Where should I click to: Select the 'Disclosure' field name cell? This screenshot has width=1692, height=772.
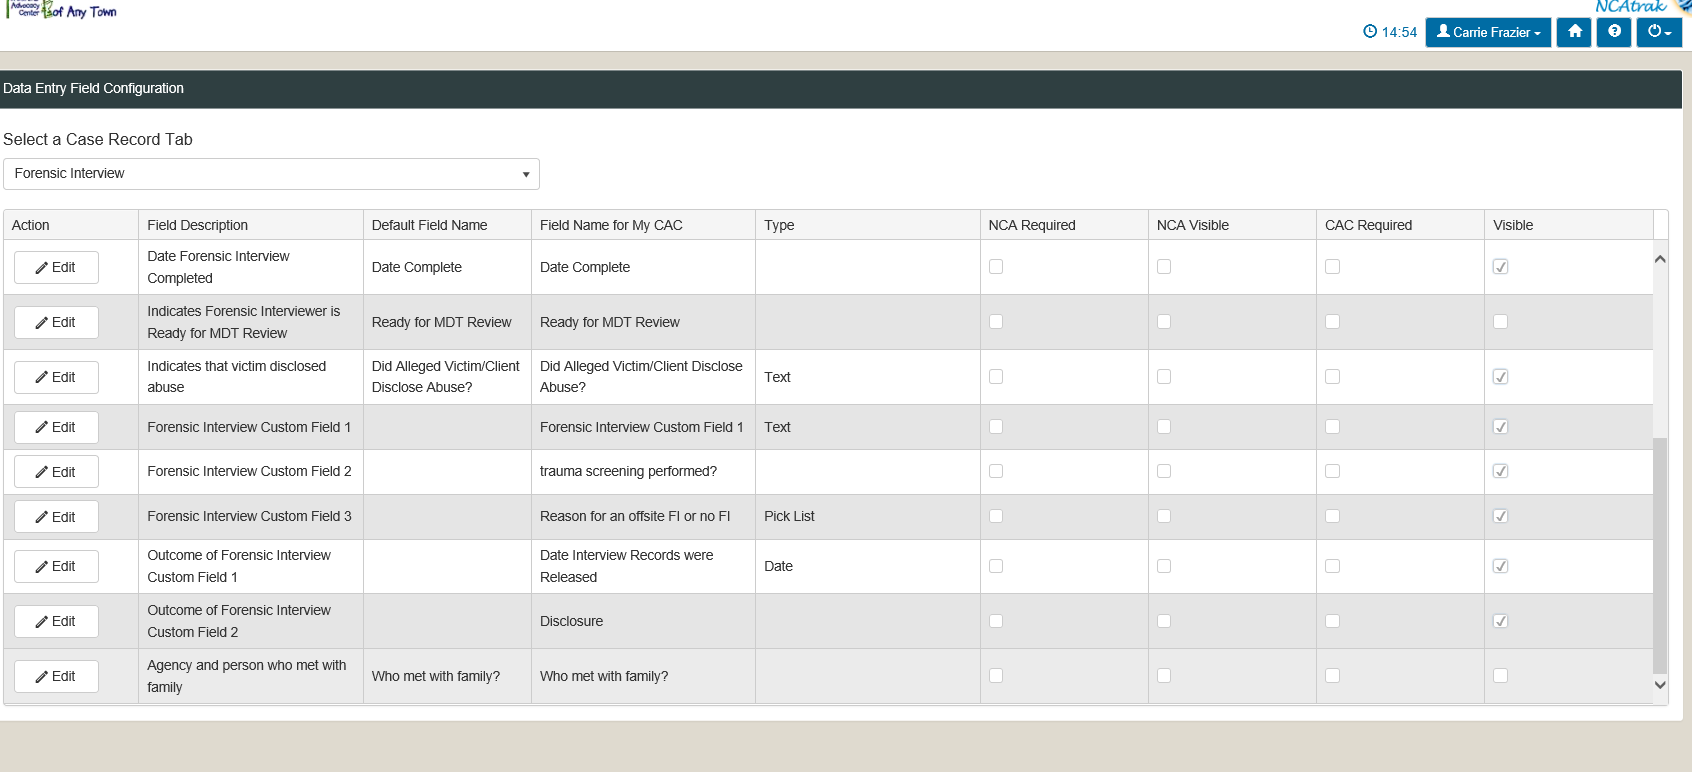(643, 621)
